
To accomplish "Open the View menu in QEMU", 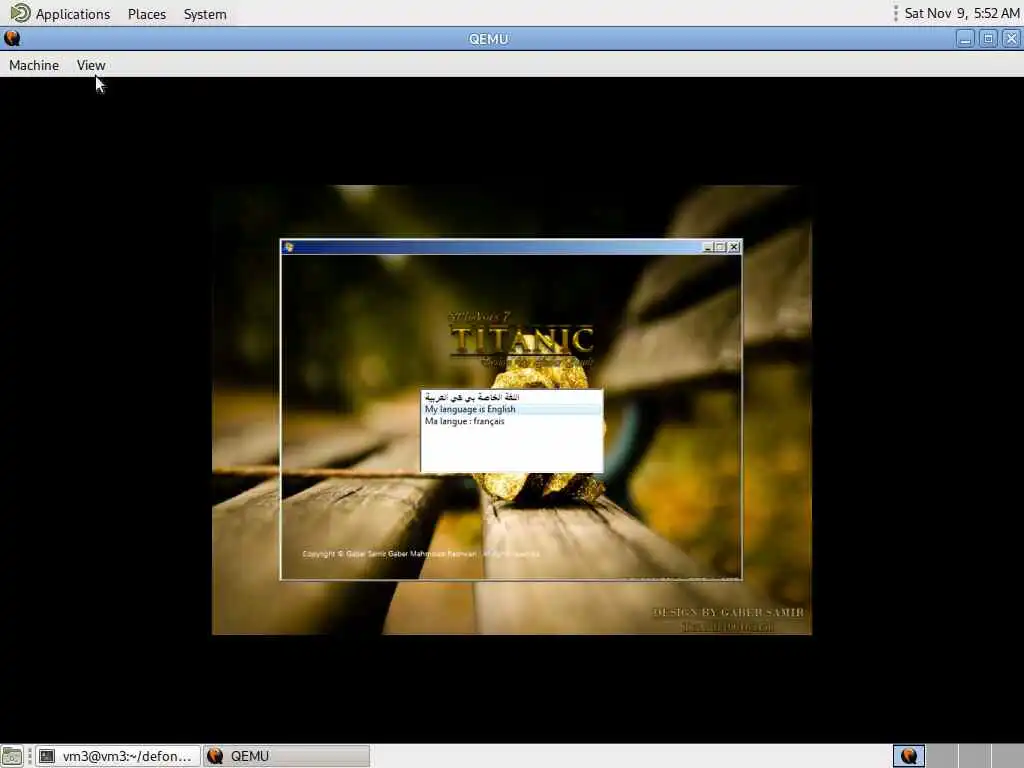I will [x=91, y=65].
